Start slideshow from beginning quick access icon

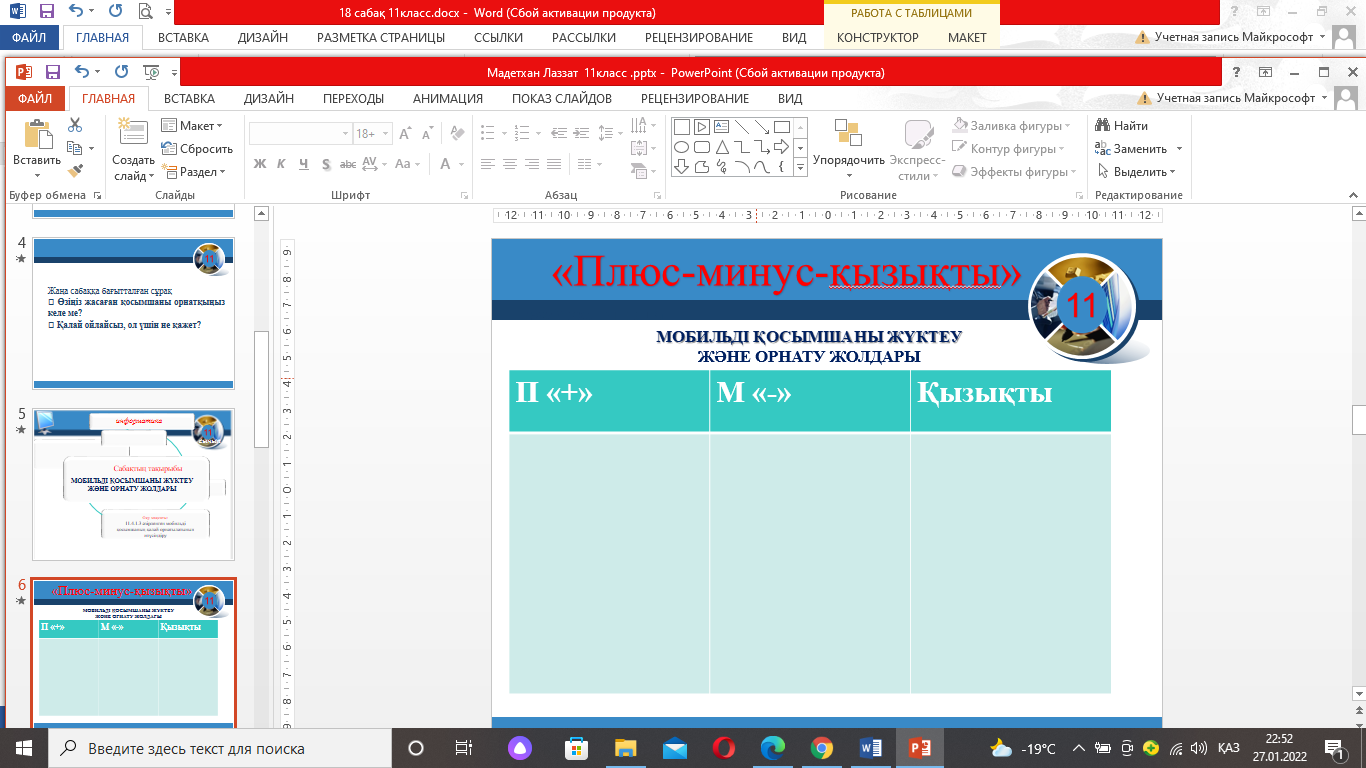[152, 72]
